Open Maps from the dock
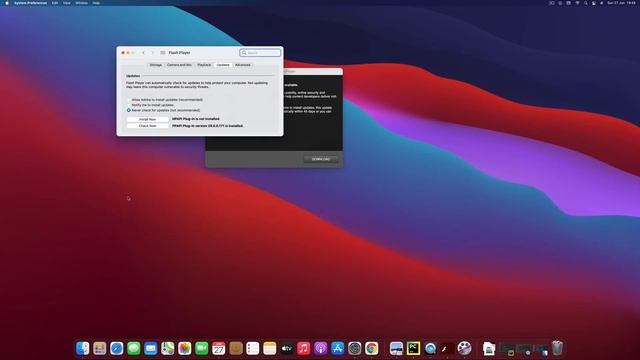Screen dimensions: 640x360 [x=168, y=348]
